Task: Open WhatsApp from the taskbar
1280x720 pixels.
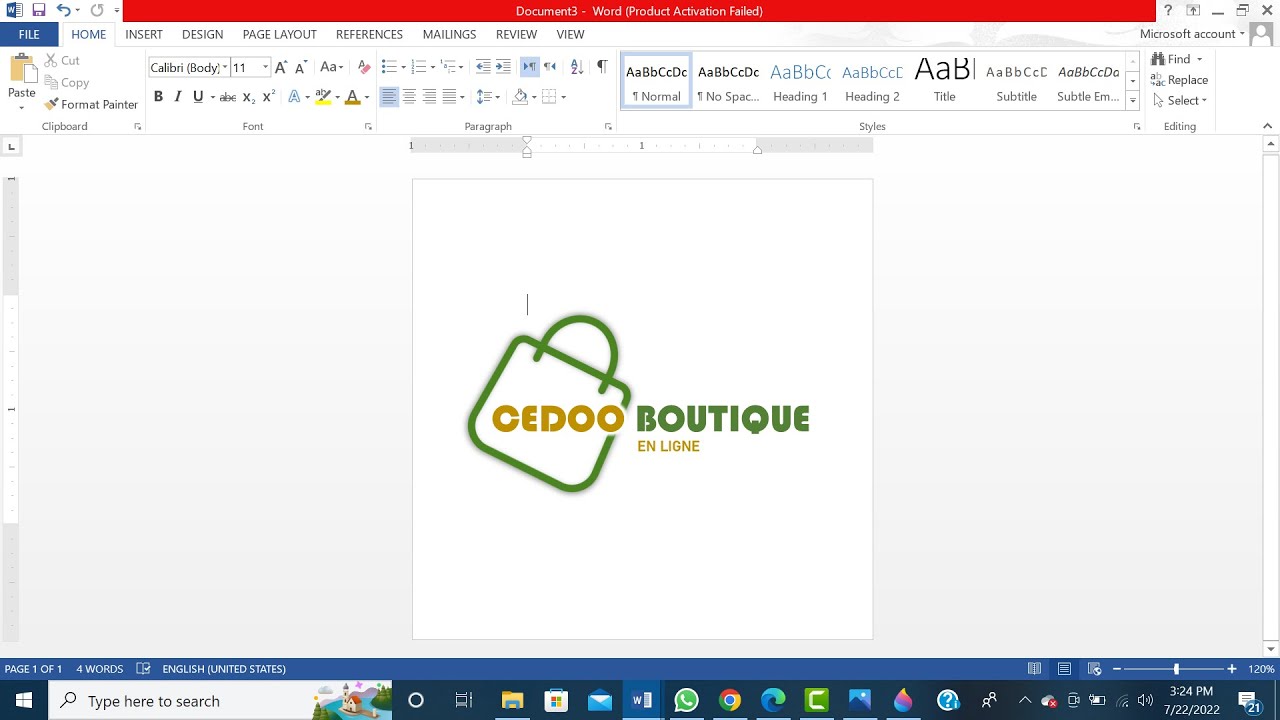Action: pyautogui.click(x=686, y=700)
